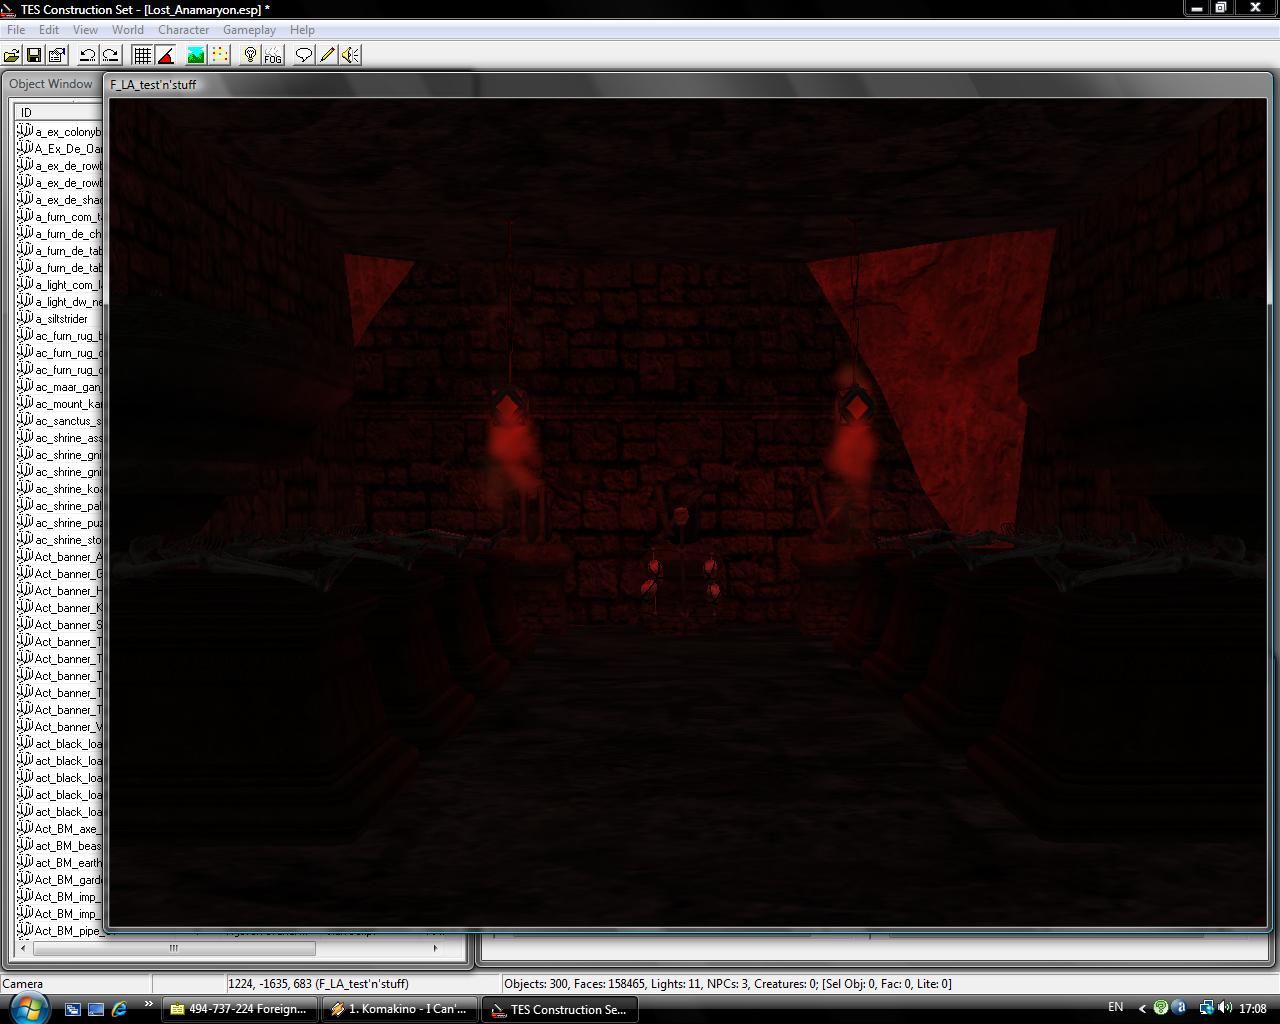The image size is (1280, 1024).
Task: Click the Undo toolbar icon
Action: pos(87,56)
